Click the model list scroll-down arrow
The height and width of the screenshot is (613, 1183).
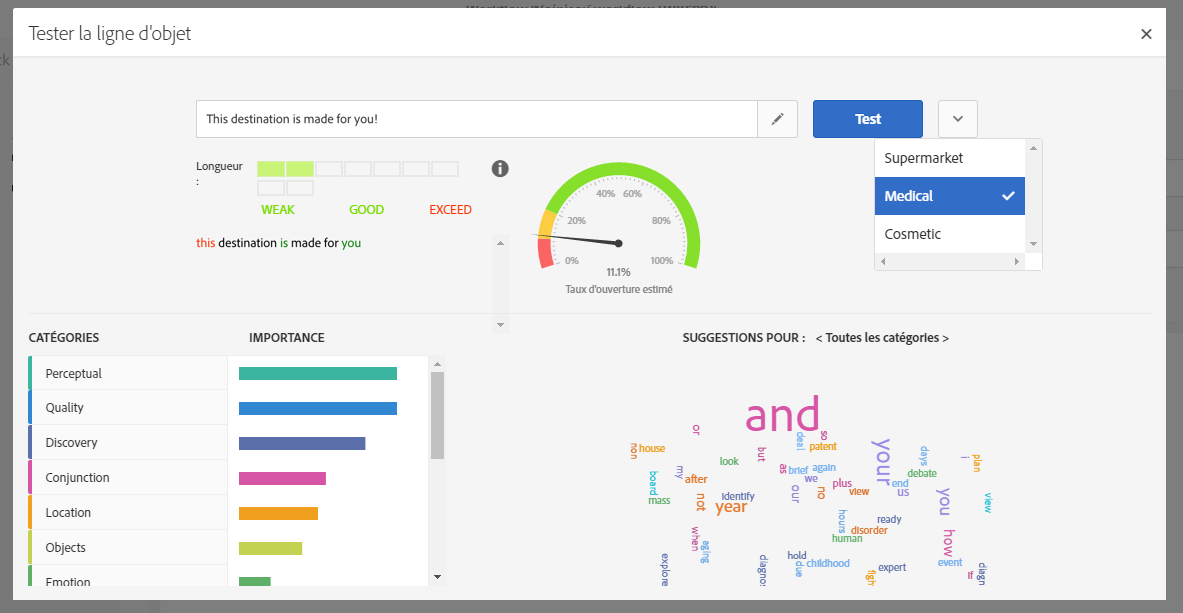coord(1034,244)
